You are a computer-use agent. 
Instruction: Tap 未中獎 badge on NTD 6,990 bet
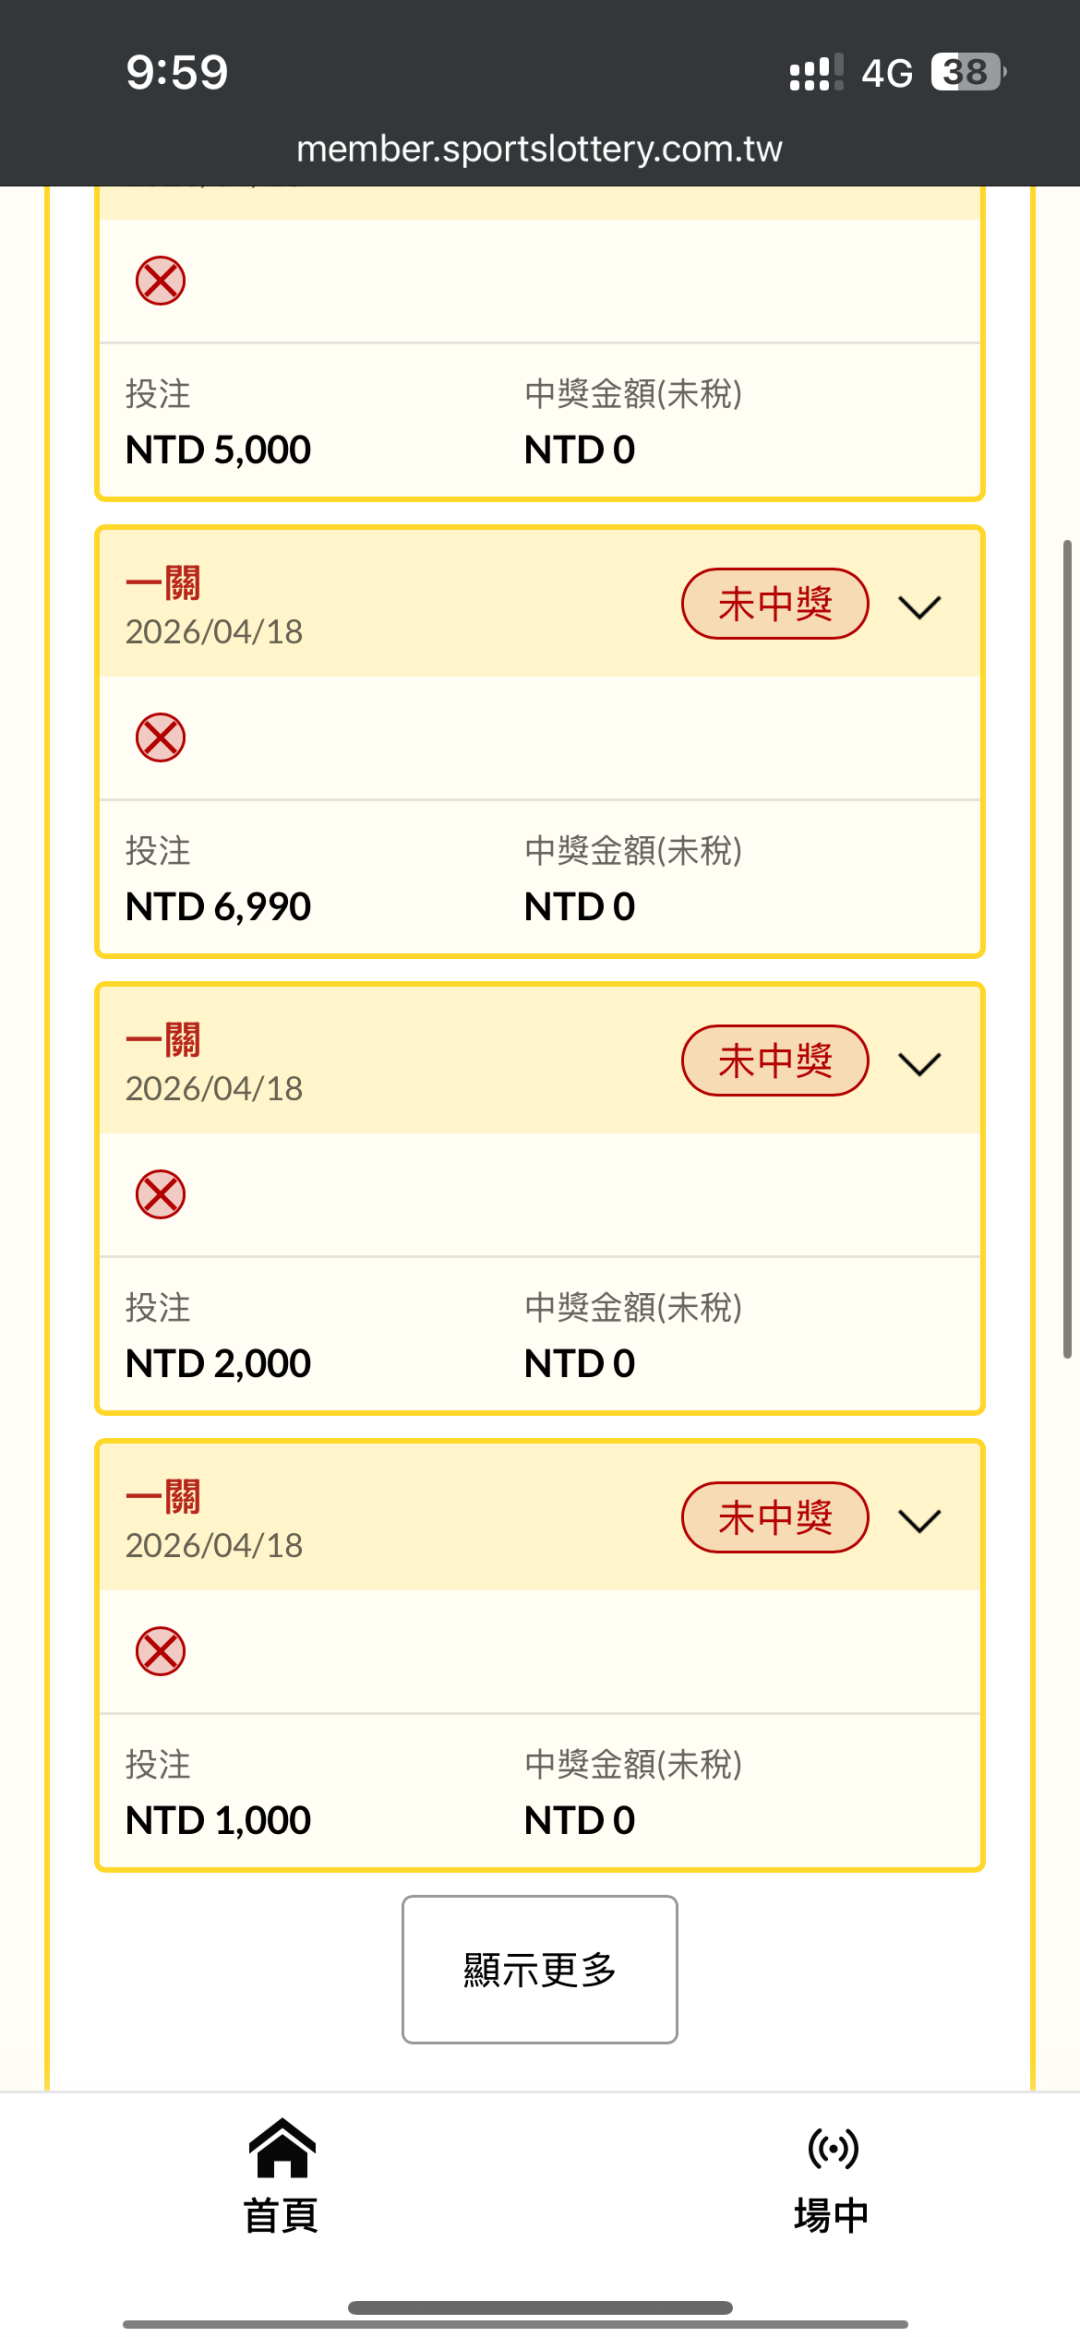coord(775,604)
